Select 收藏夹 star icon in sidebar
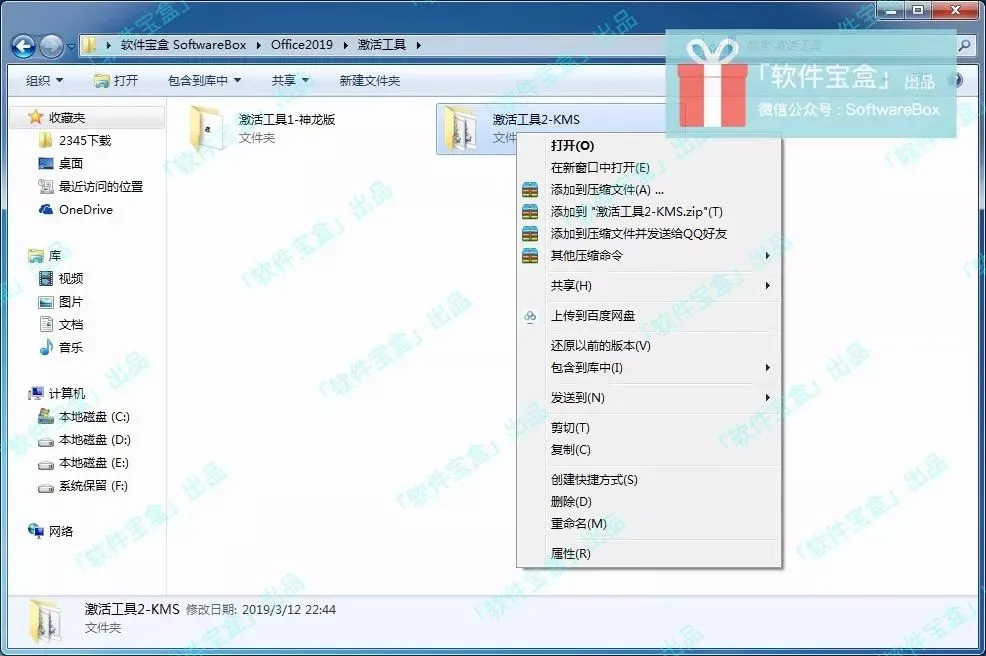Screen dimensions: 986x656 (35, 117)
